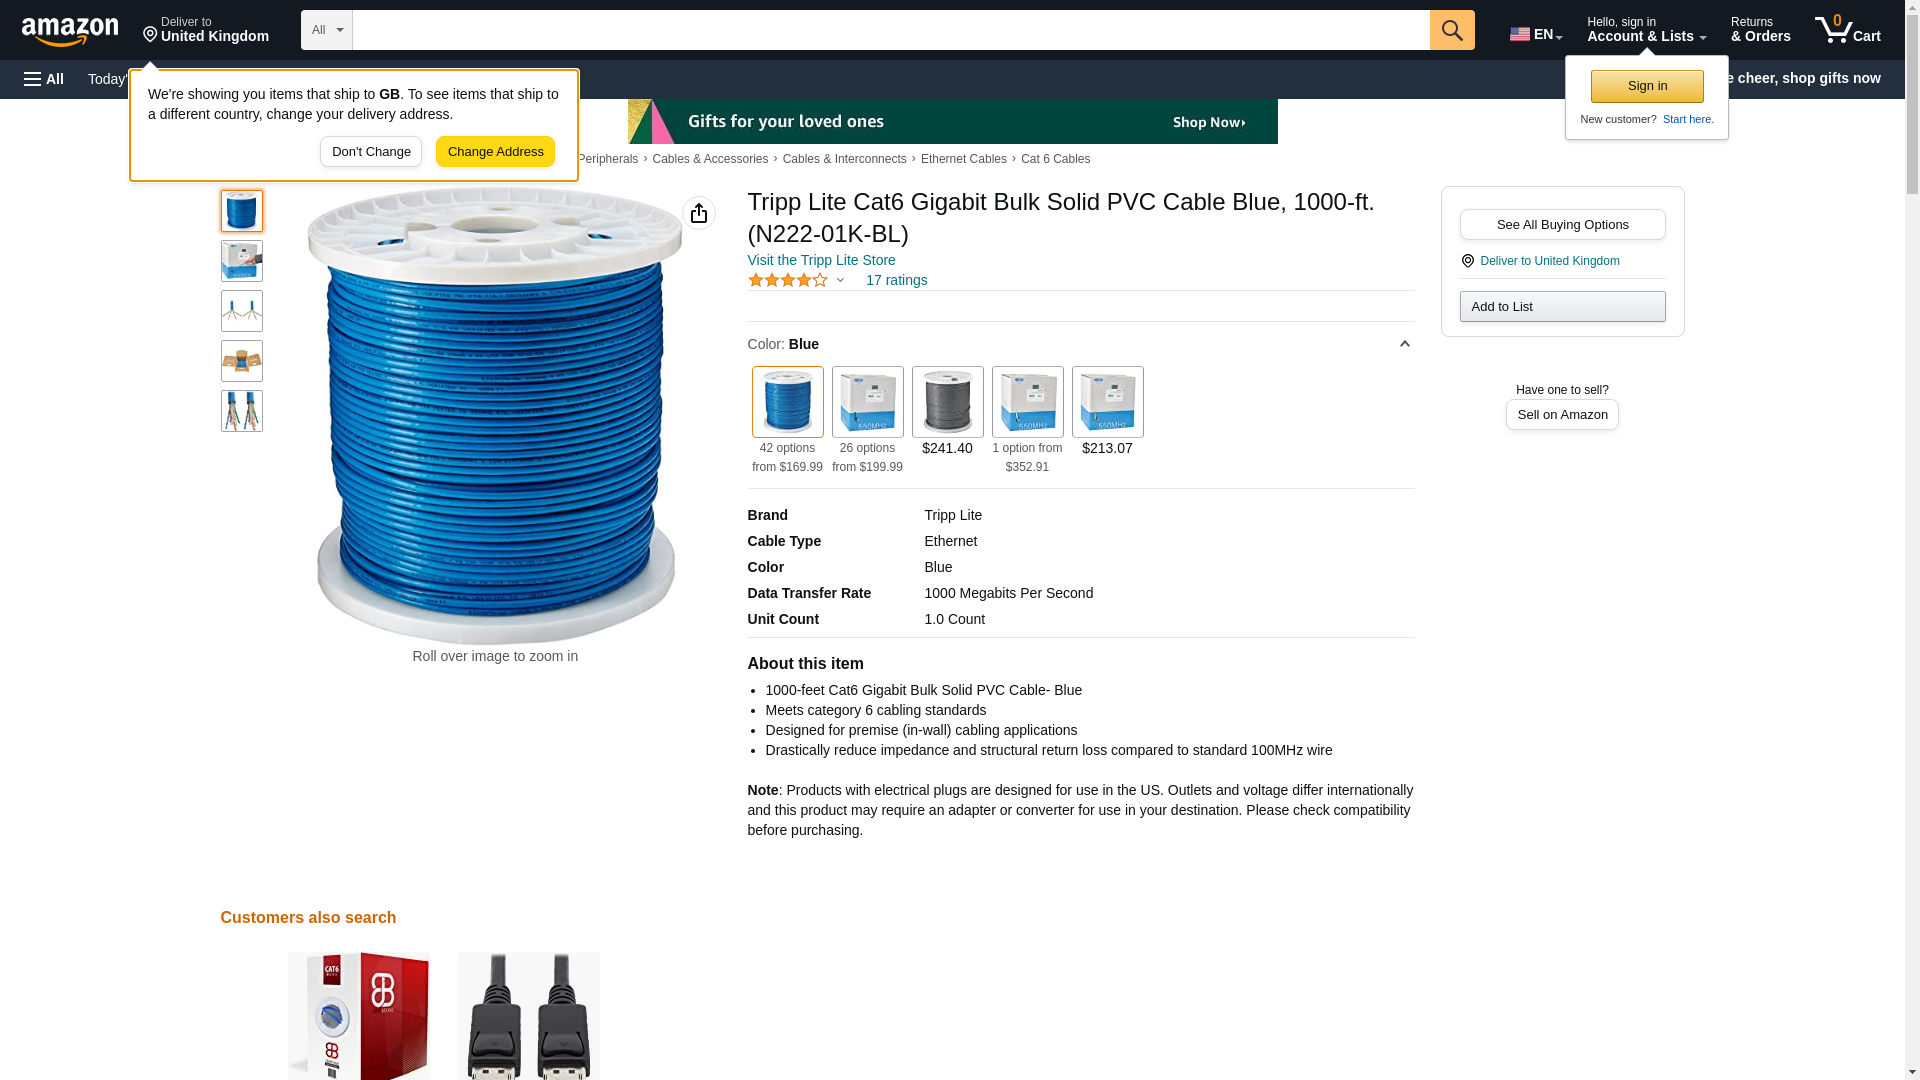Click the US flag language selector
1920x1080 pixels.
pos(1536,34)
